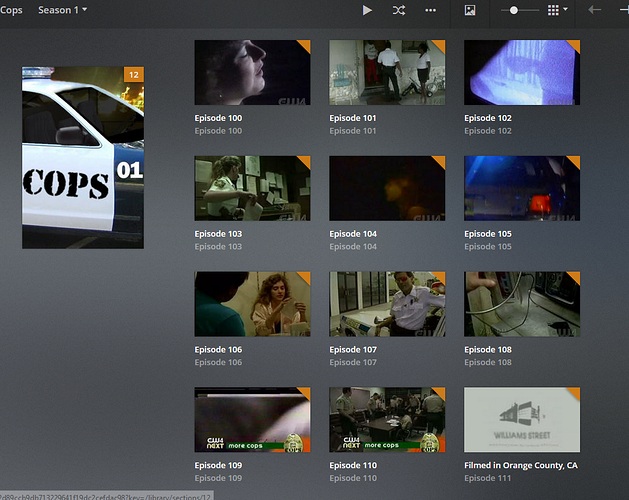Click the gray 'Episode 108' subtitle
Screen dimensions: 629x500
tap(488, 362)
